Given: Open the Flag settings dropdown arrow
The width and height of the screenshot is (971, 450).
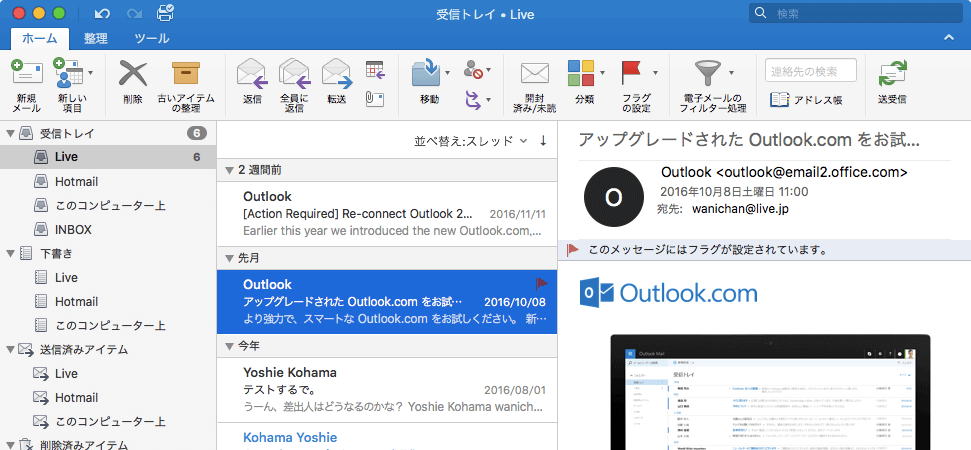Looking at the screenshot, I should (x=655, y=73).
